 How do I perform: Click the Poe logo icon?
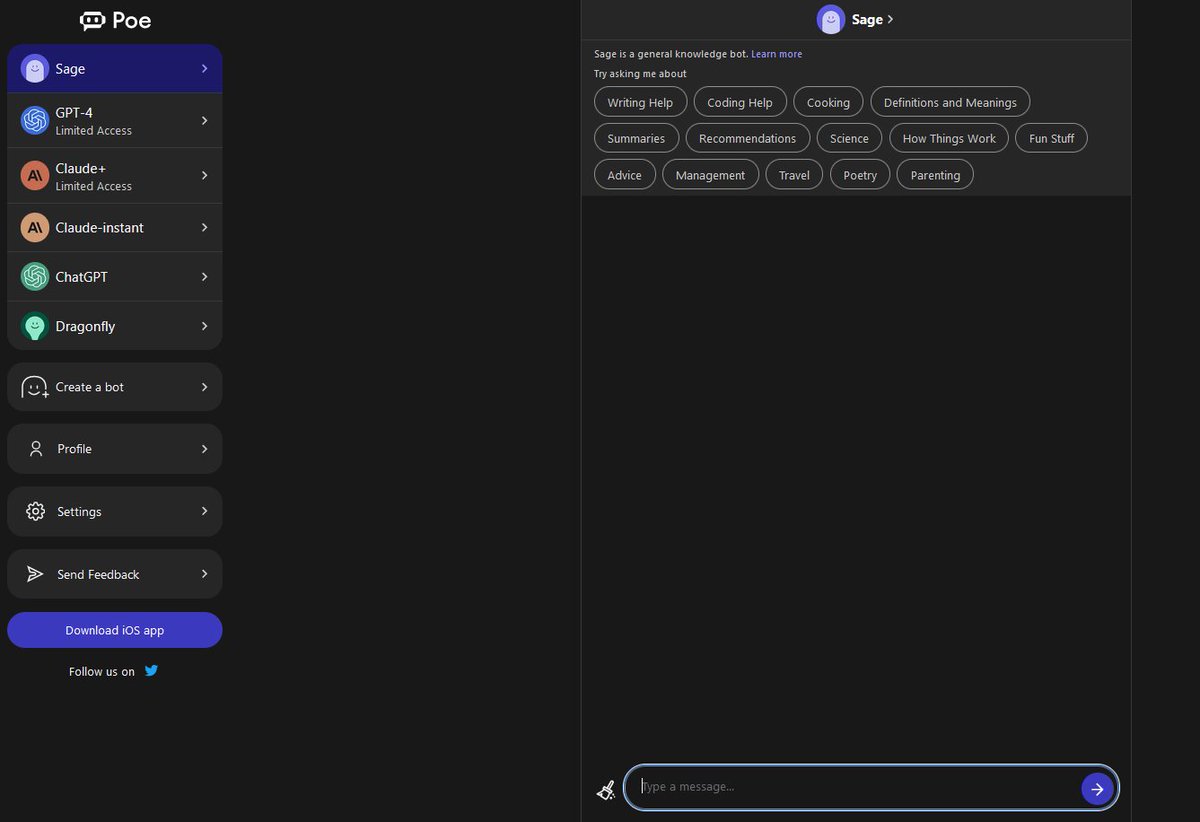pyautogui.click(x=93, y=20)
